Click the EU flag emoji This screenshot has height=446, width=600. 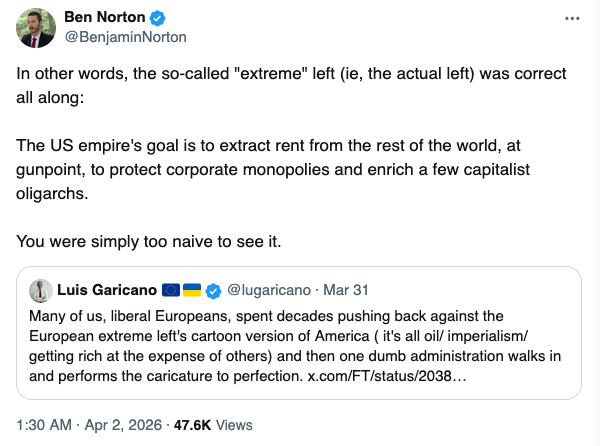pos(171,291)
